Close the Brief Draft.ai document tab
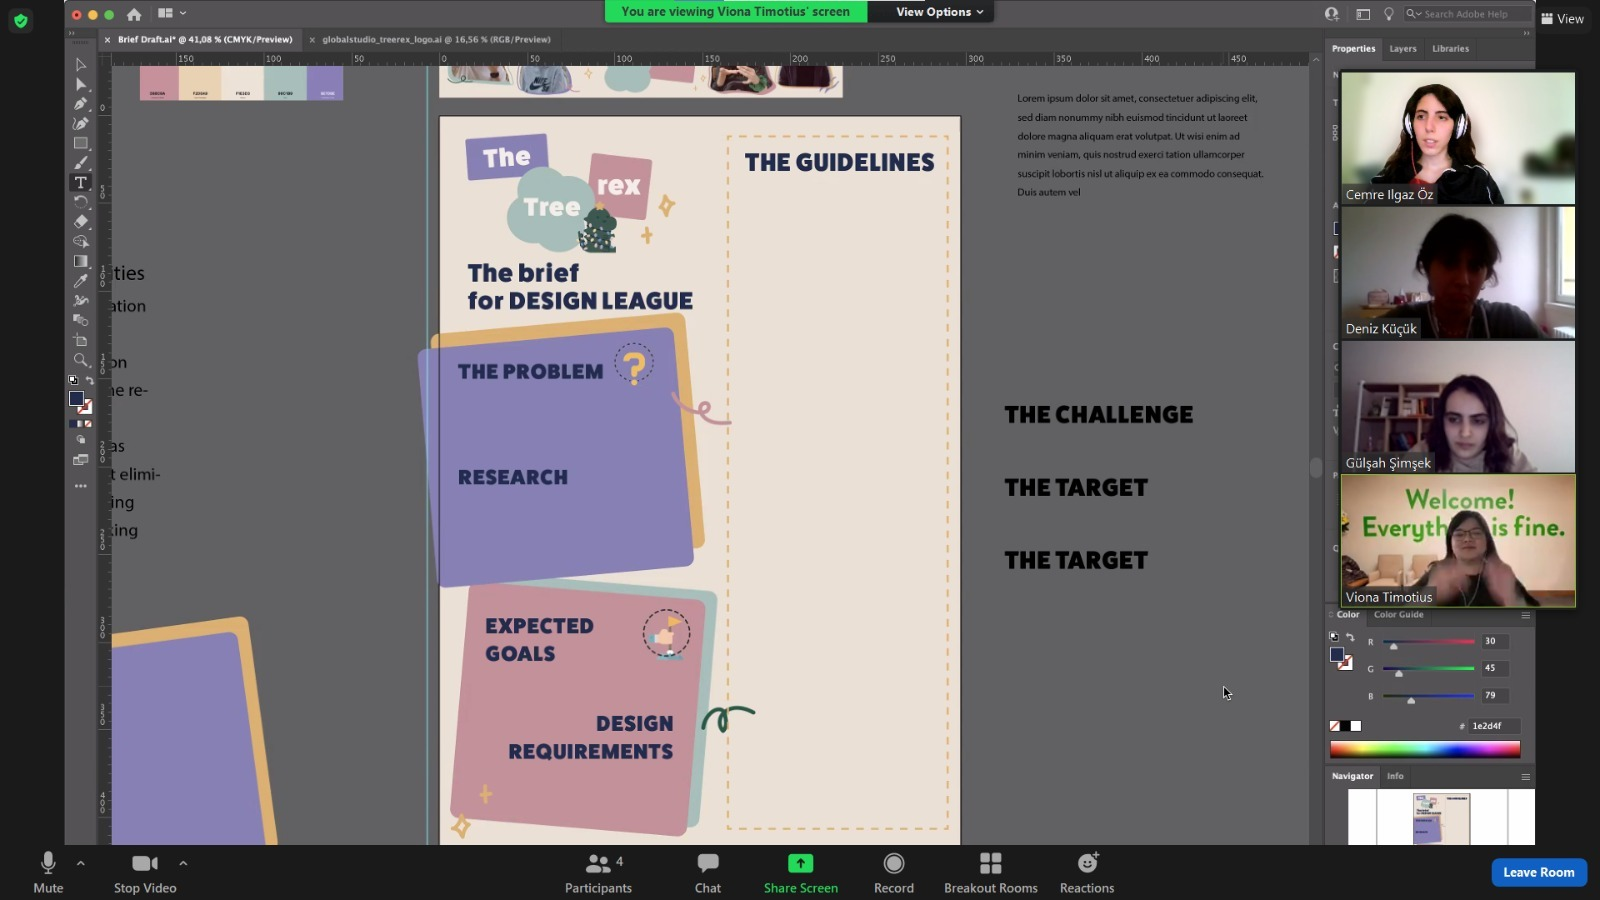This screenshot has width=1600, height=900. (x=107, y=40)
